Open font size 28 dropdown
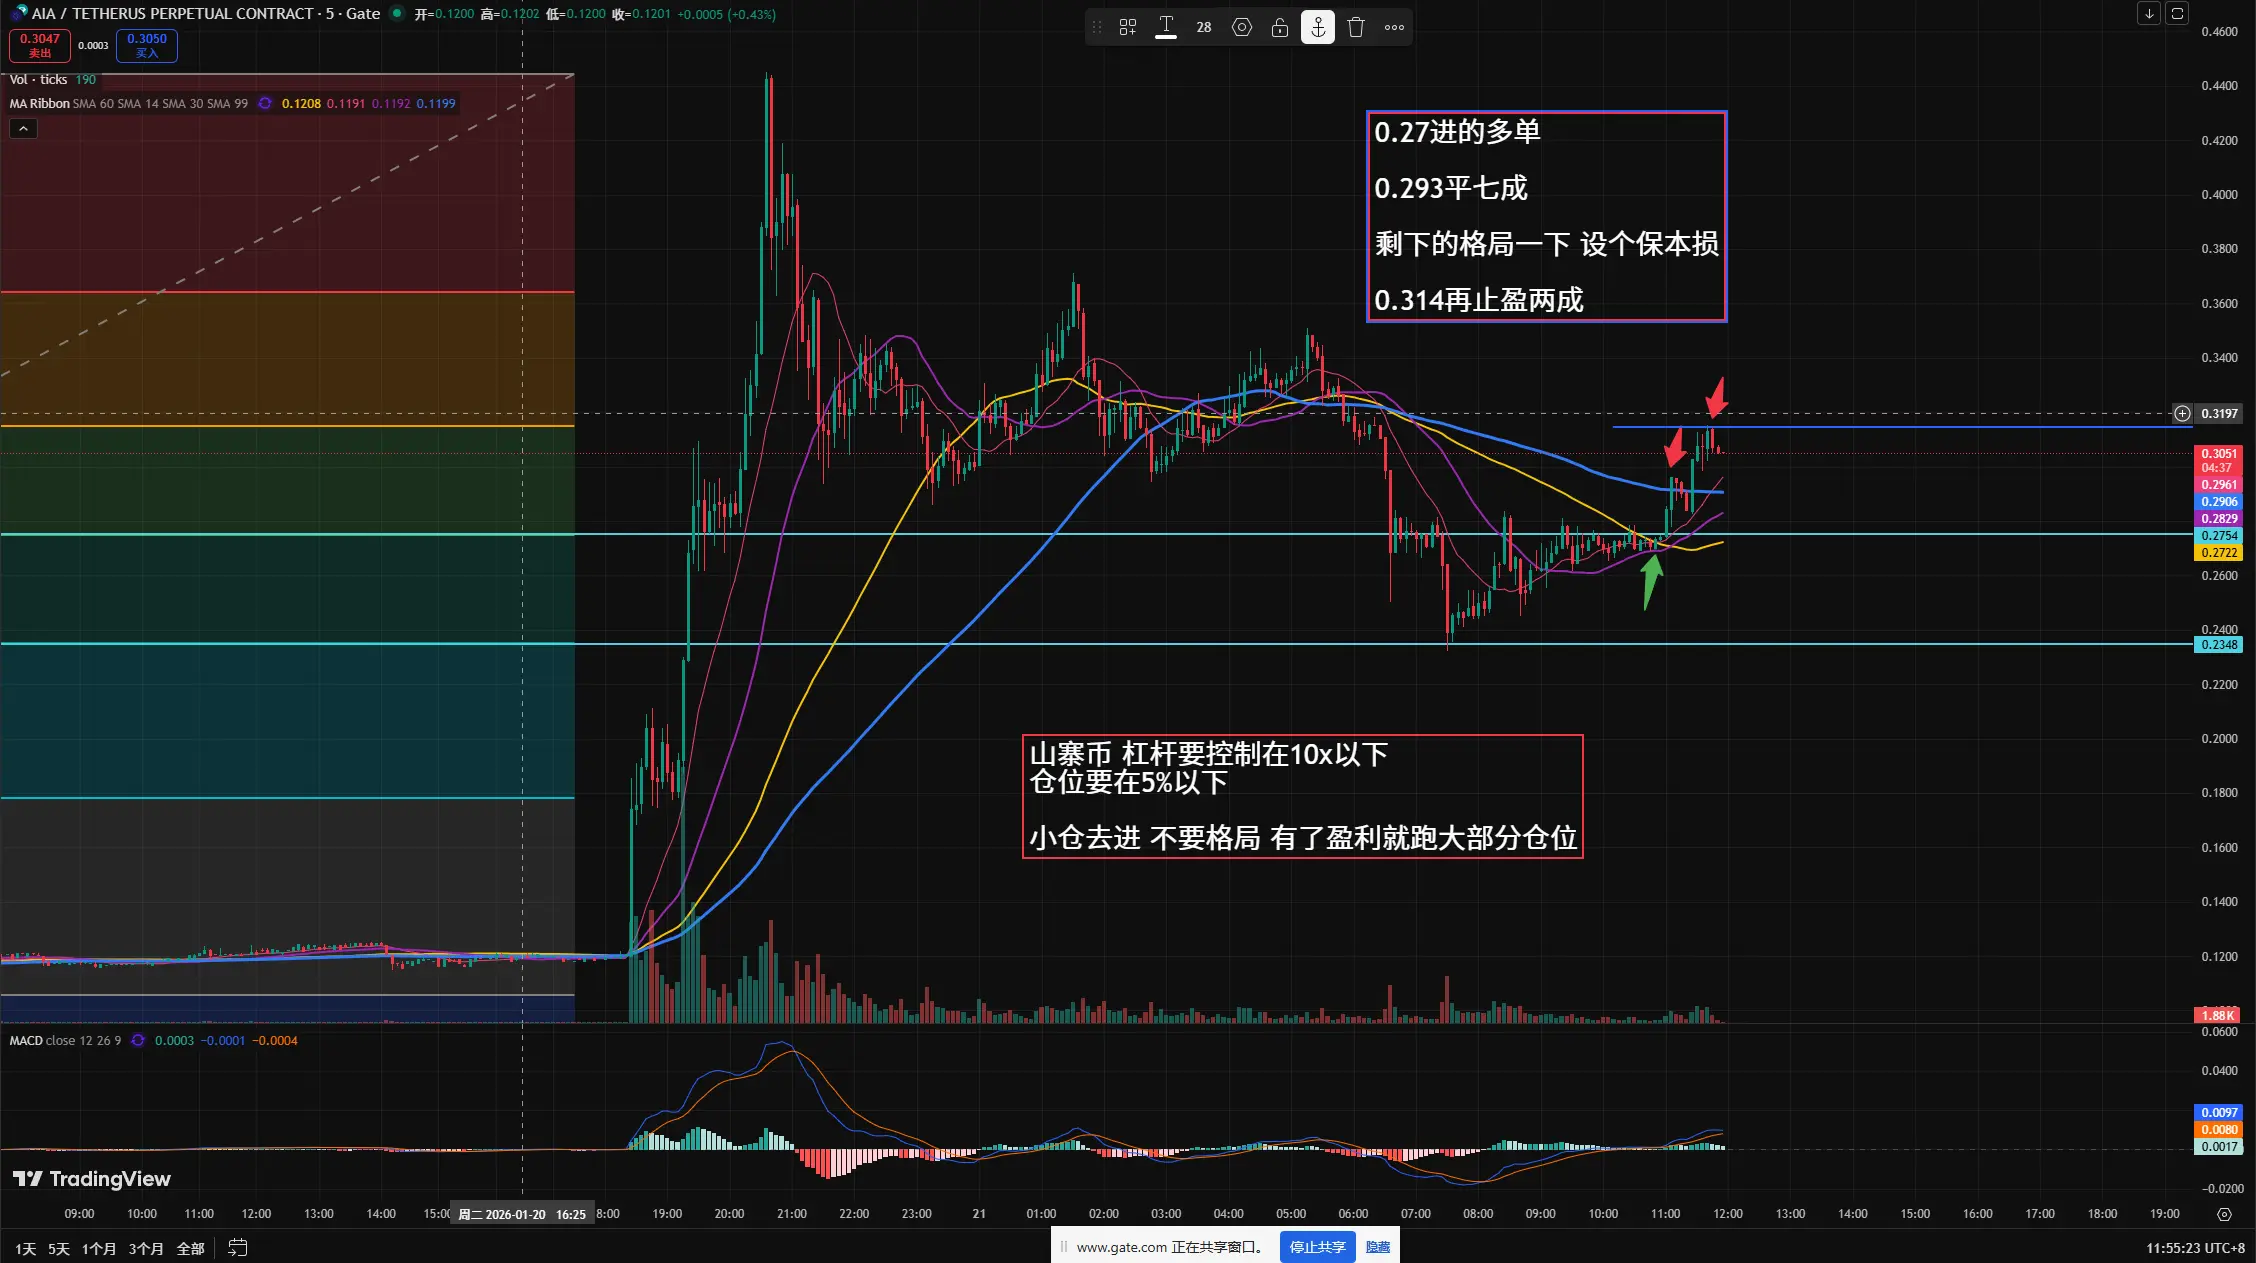2256x1263 pixels. 1204,28
